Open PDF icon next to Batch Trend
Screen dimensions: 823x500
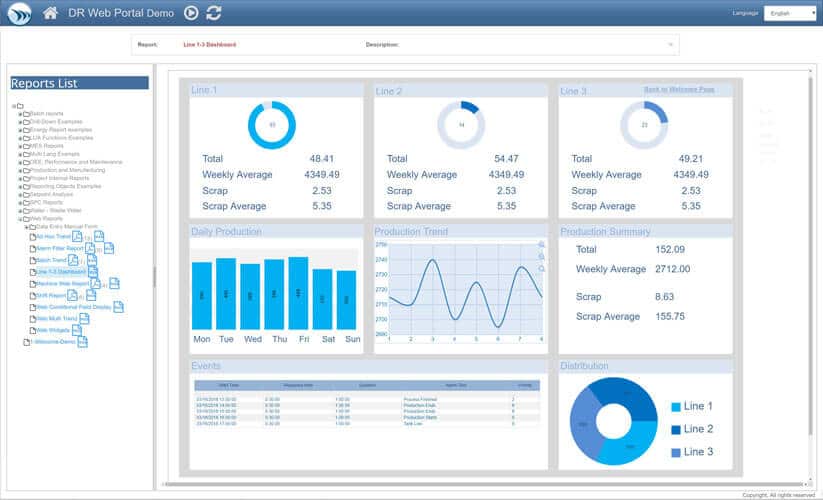click(73, 260)
